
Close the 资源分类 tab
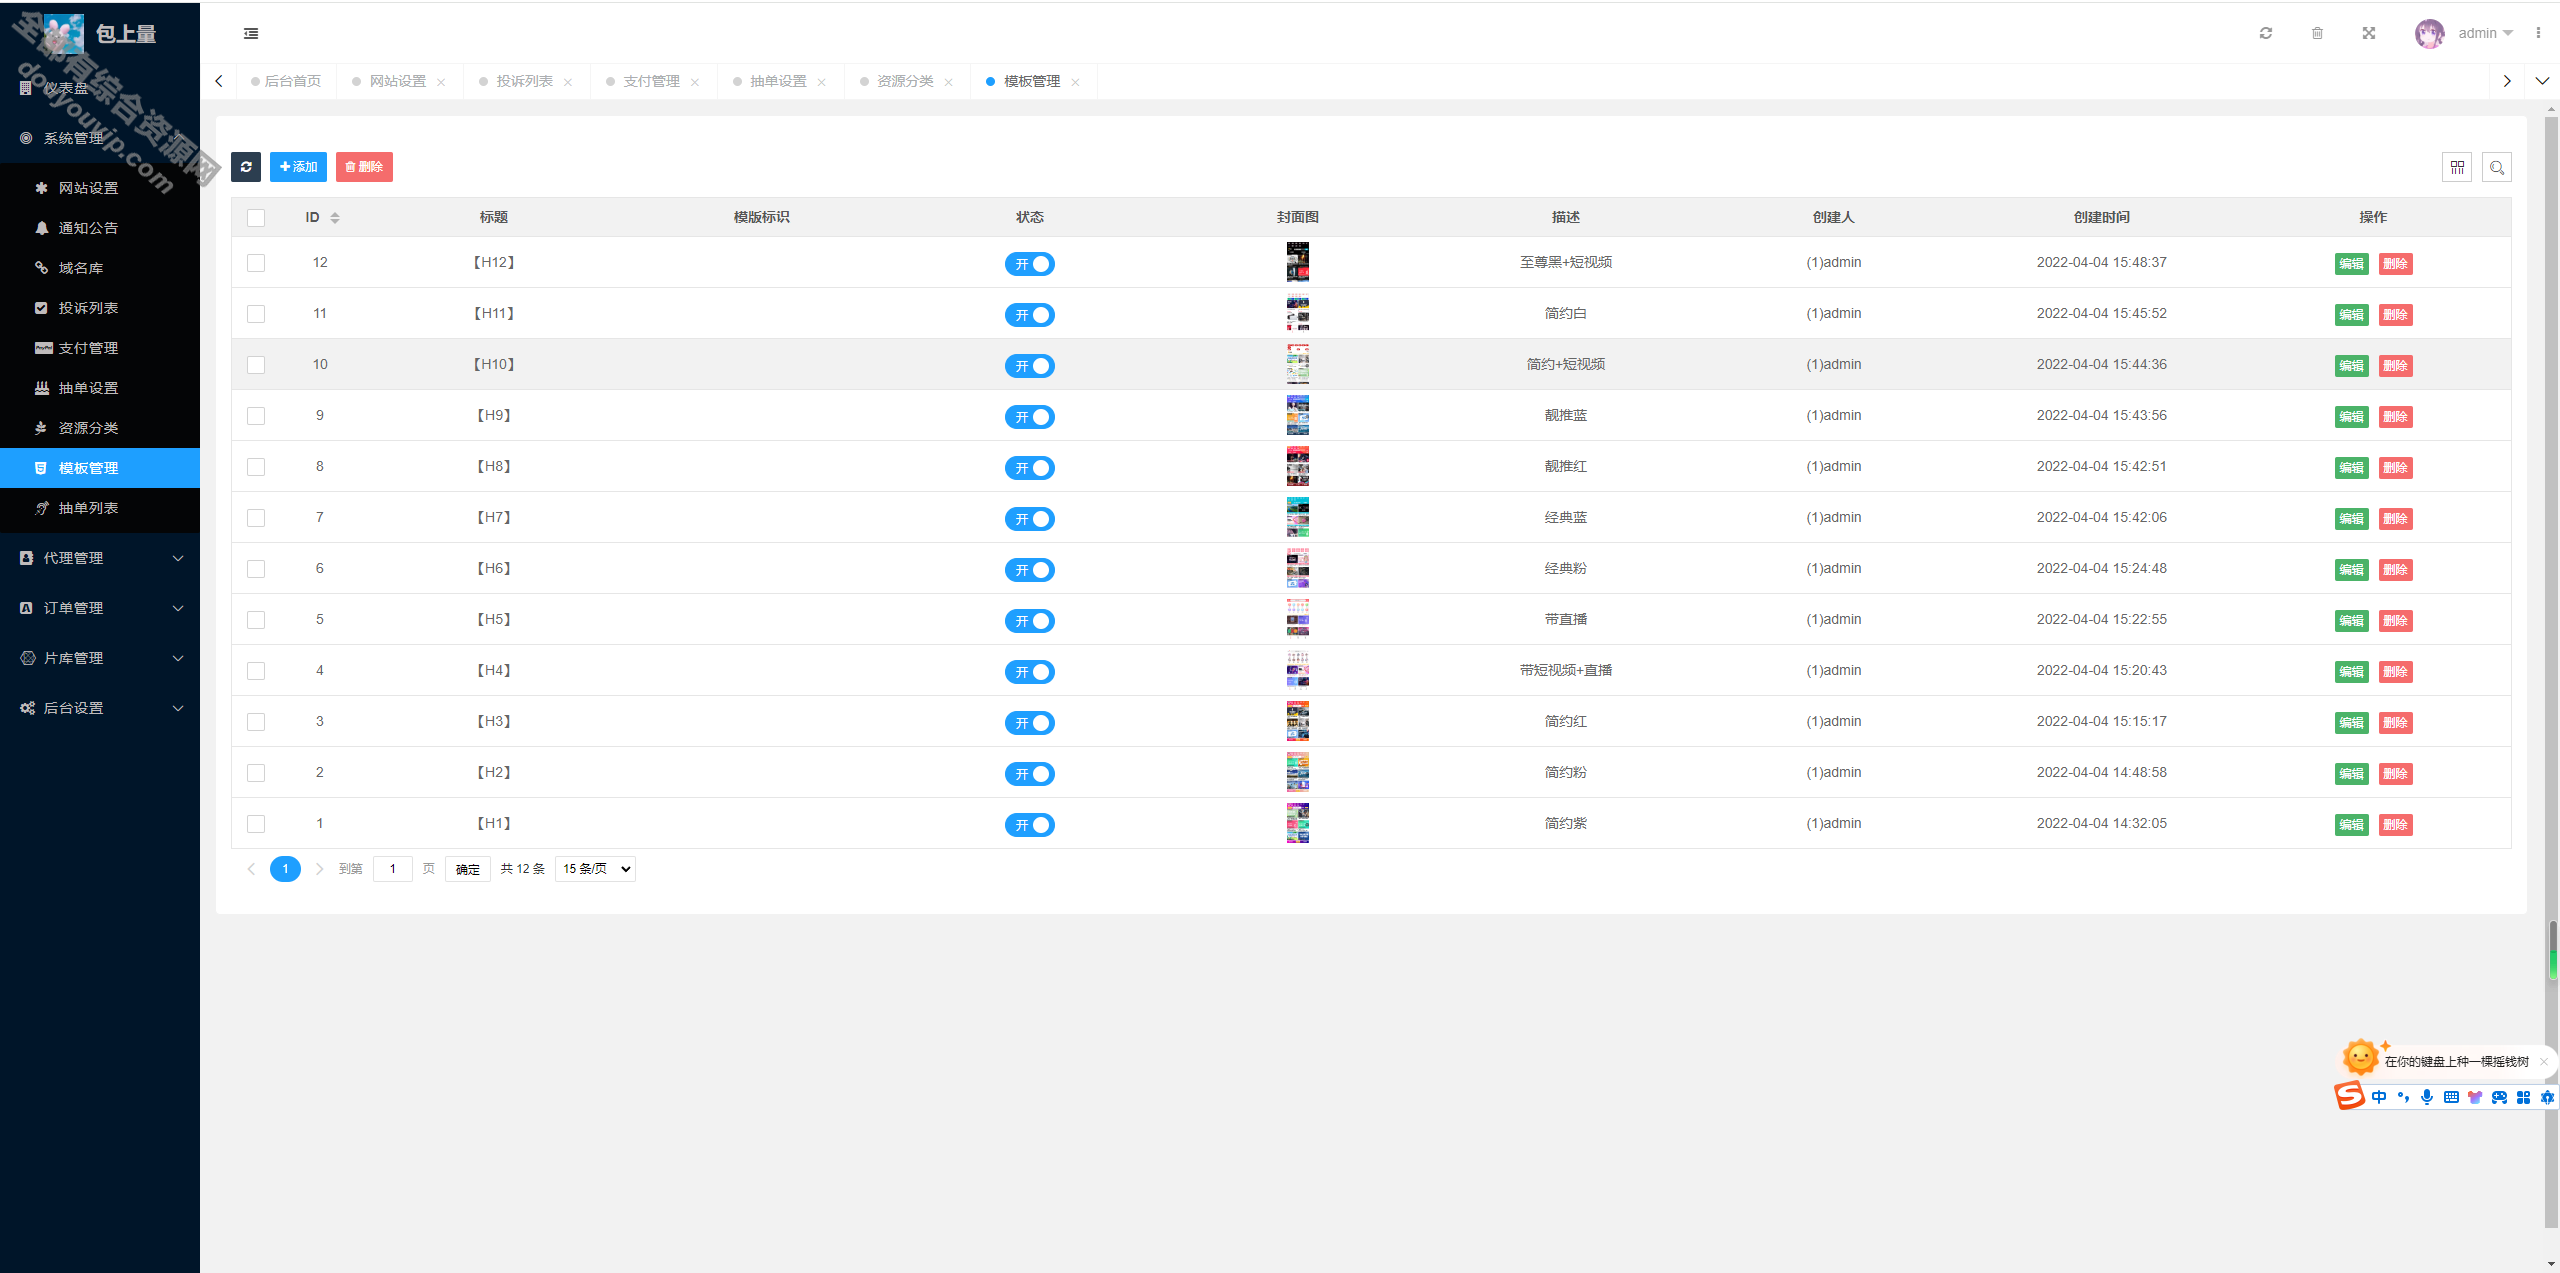pyautogui.click(x=949, y=82)
